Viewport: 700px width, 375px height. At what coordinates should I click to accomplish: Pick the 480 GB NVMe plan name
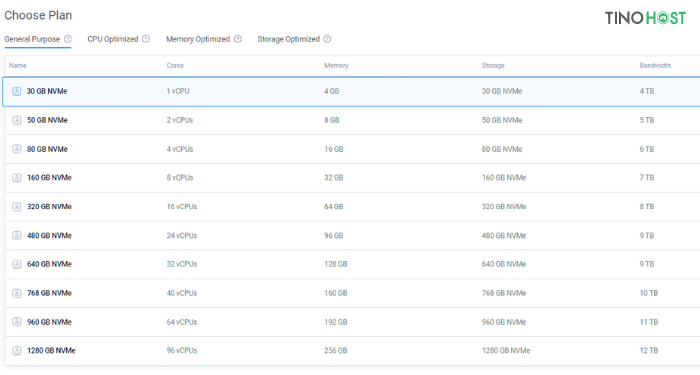(x=49, y=236)
